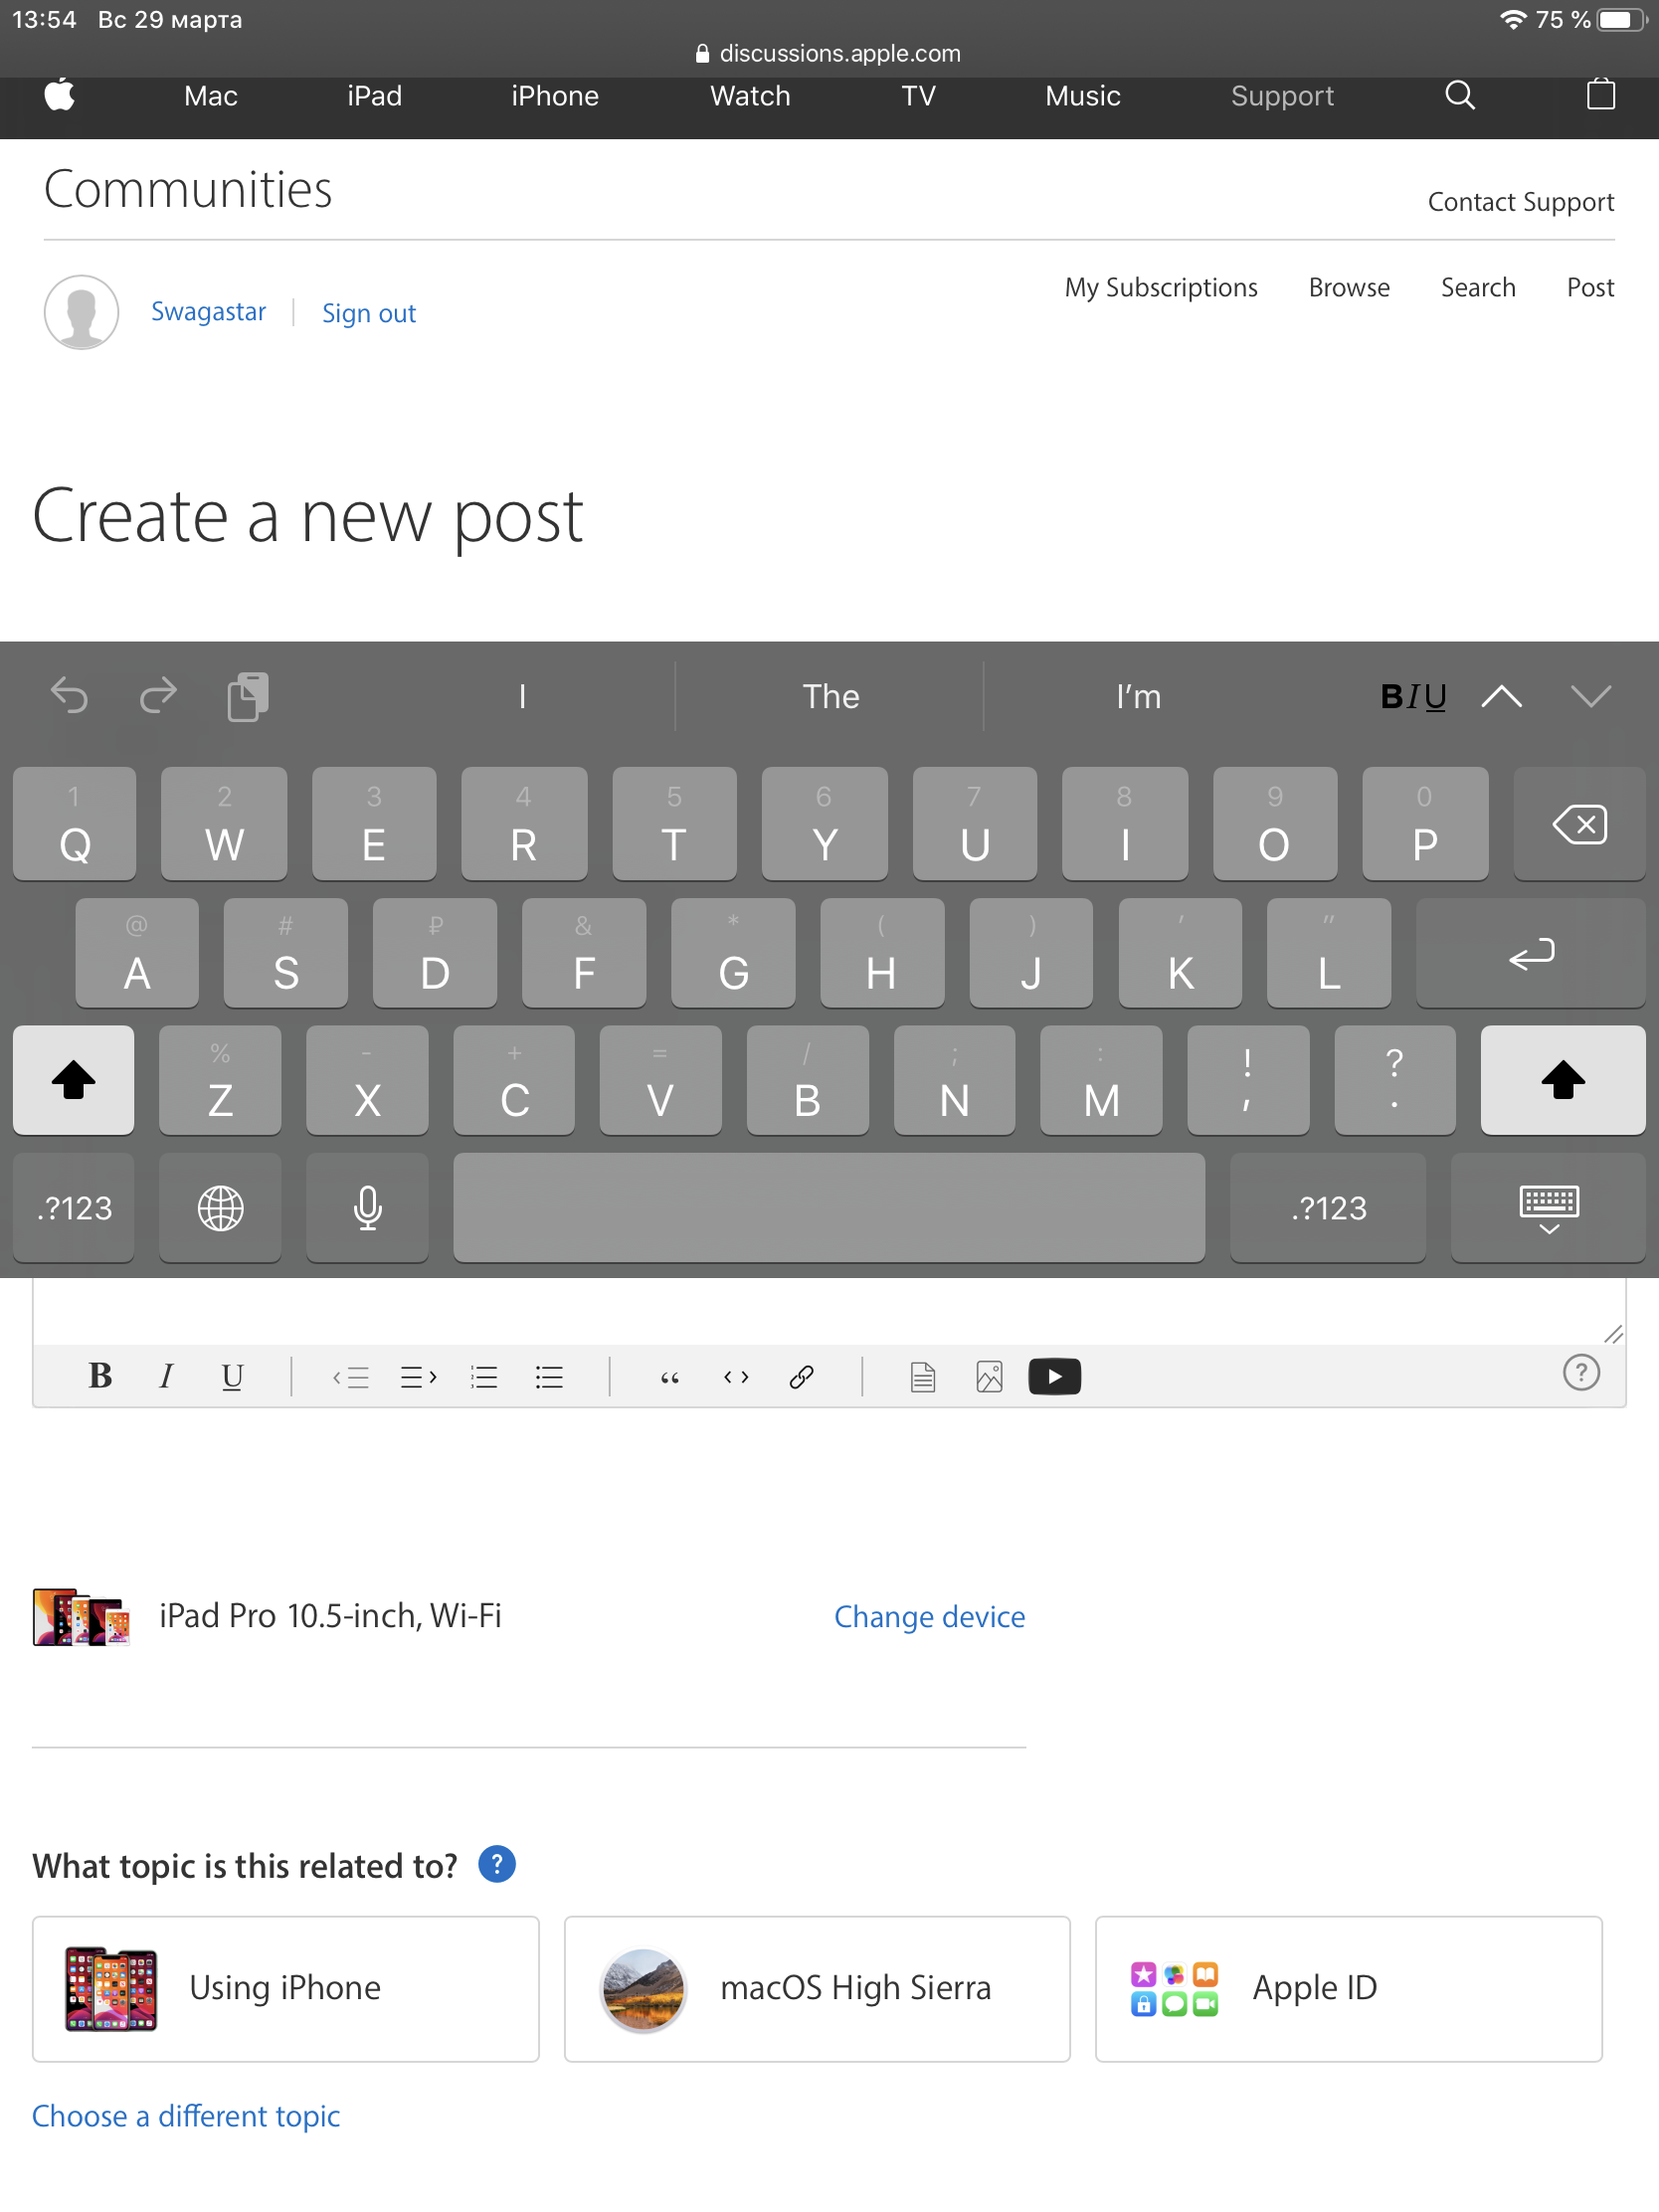Insert a video into the post

(x=1054, y=1376)
